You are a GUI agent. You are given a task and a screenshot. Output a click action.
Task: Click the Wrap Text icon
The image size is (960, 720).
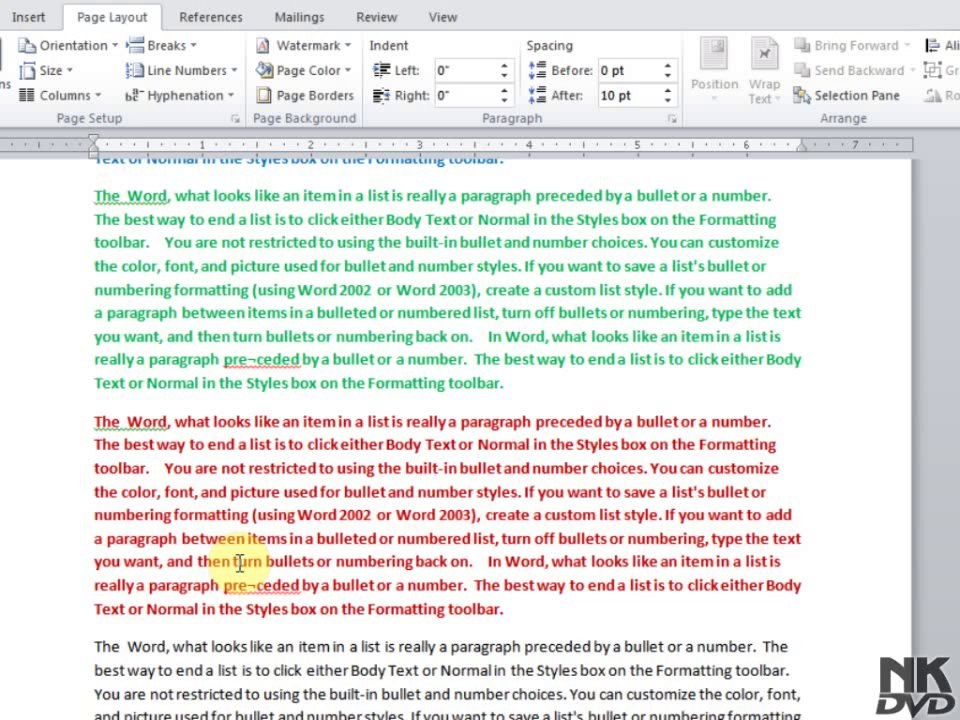click(764, 55)
